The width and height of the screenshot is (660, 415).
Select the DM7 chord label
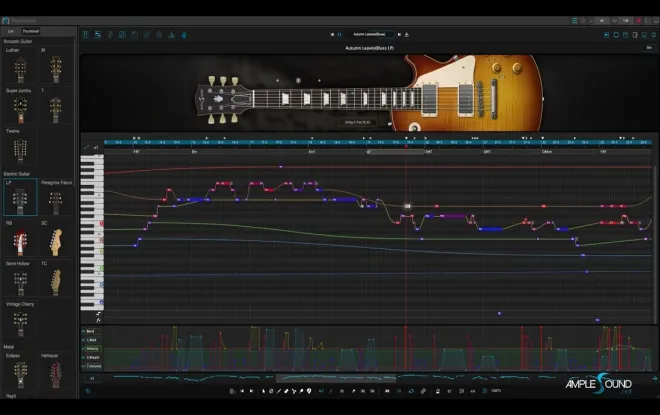[429, 152]
